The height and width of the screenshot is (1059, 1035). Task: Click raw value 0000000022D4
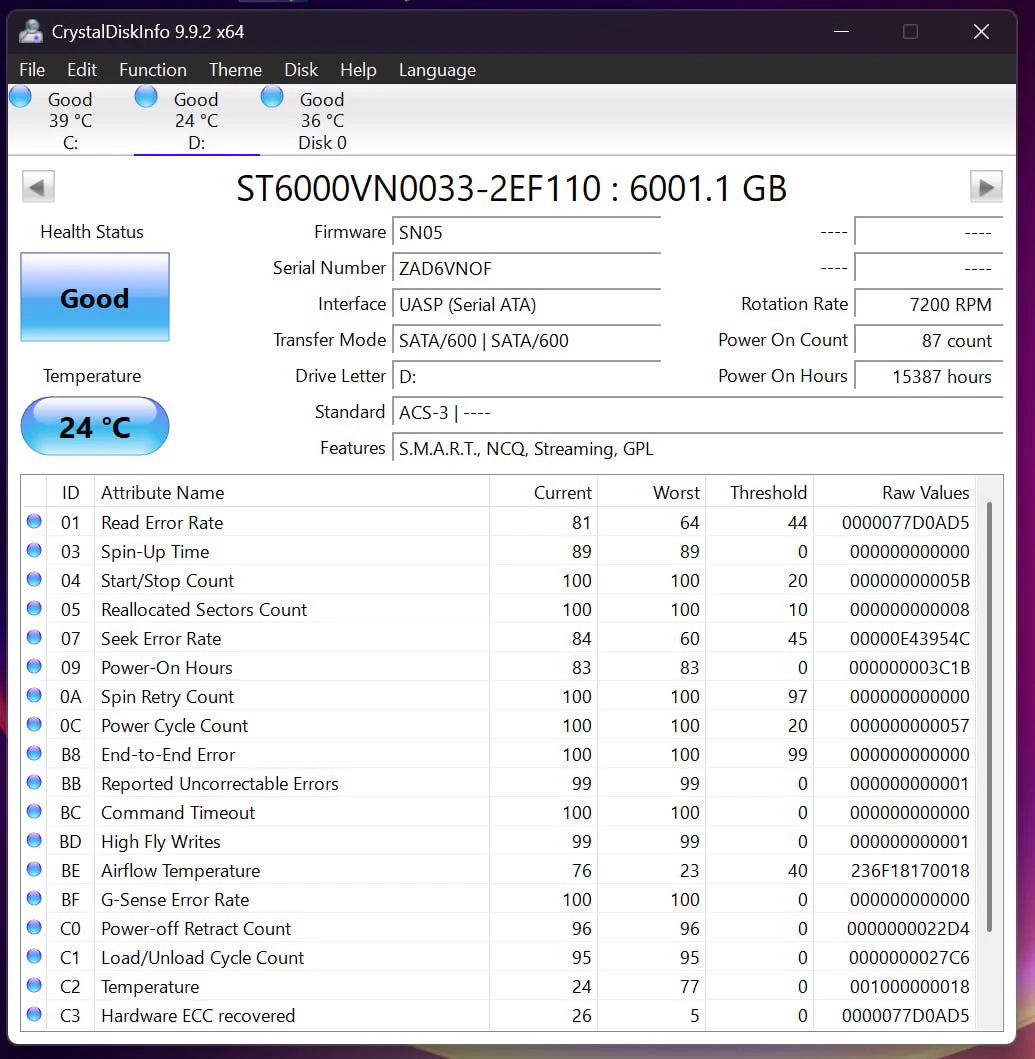908,929
